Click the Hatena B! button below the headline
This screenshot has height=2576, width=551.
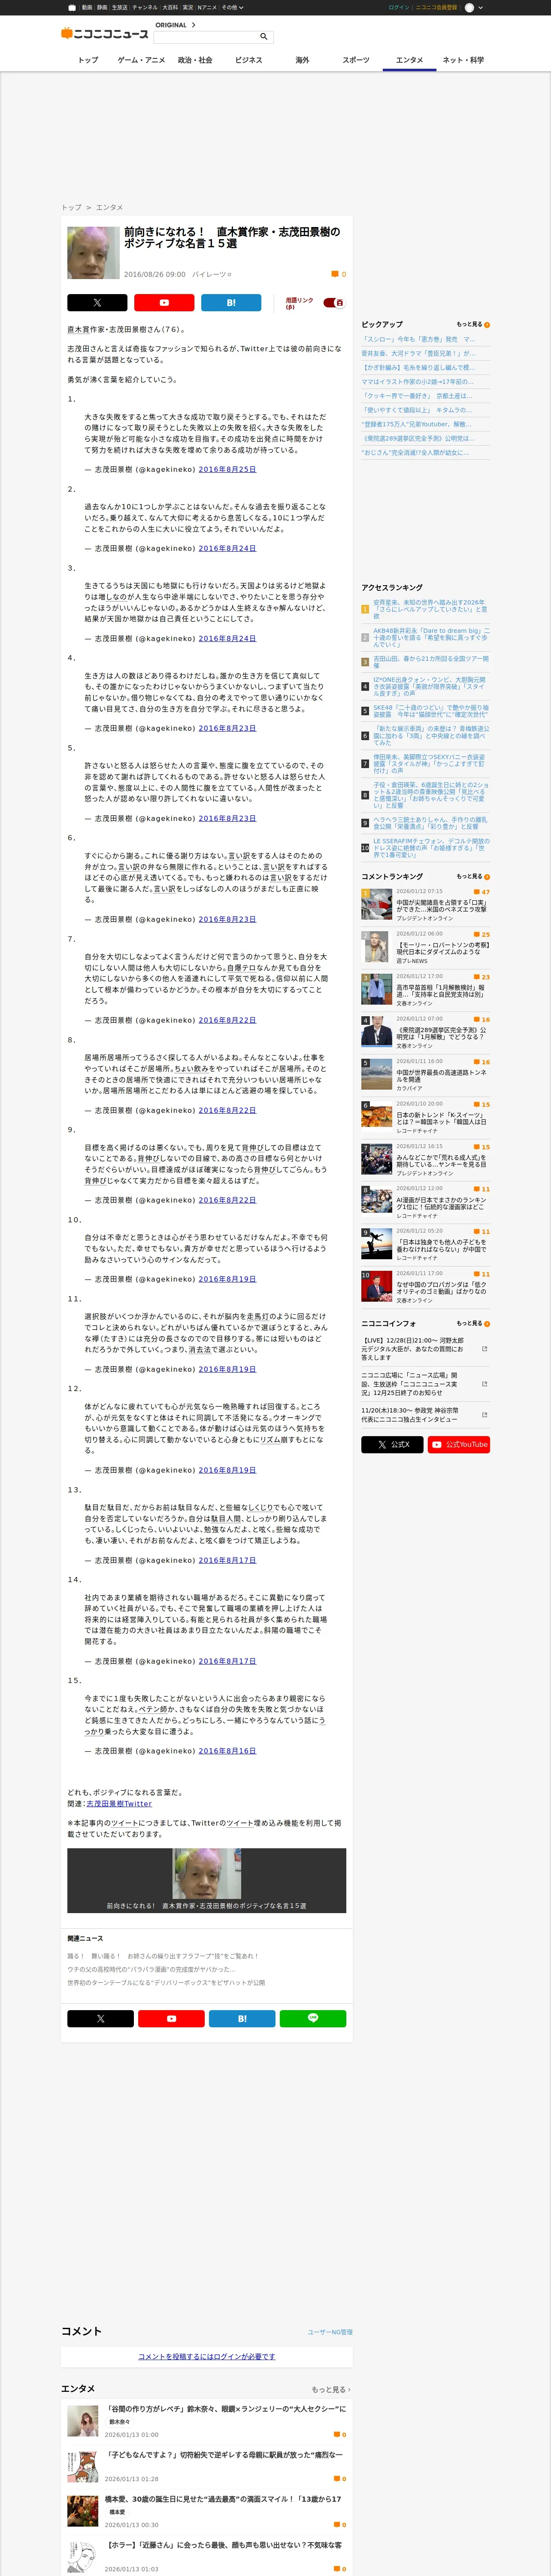(x=231, y=302)
